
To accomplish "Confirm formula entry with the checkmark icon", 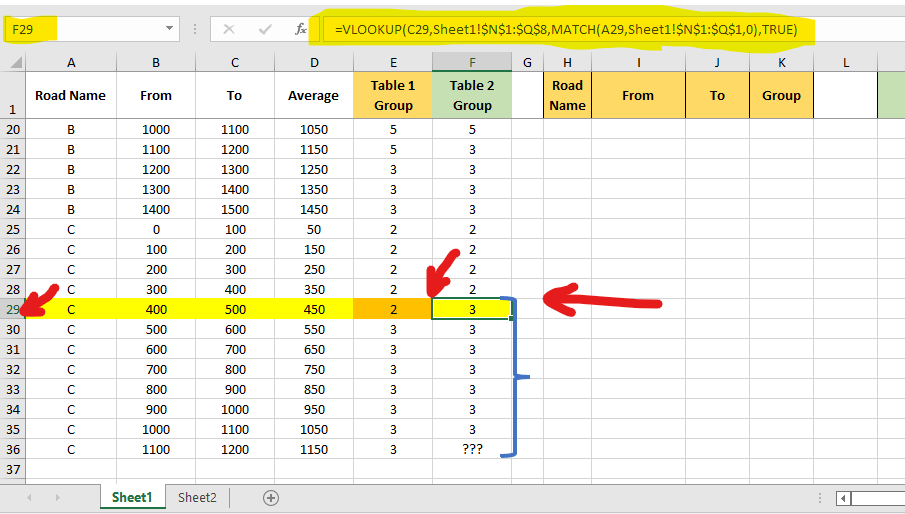I will coord(265,29).
